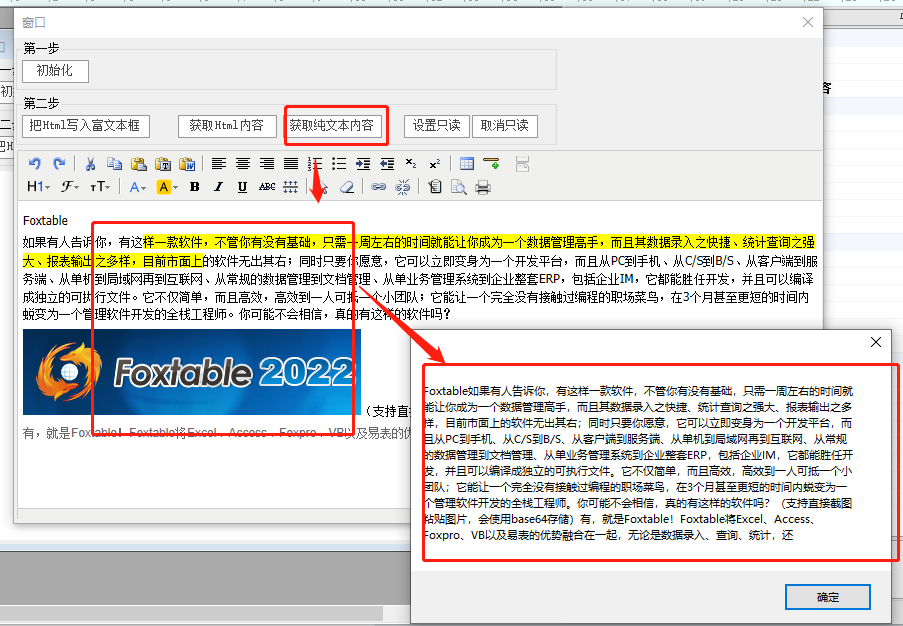Insert a horizontal line
The image size is (903, 626).
[x=491, y=164]
